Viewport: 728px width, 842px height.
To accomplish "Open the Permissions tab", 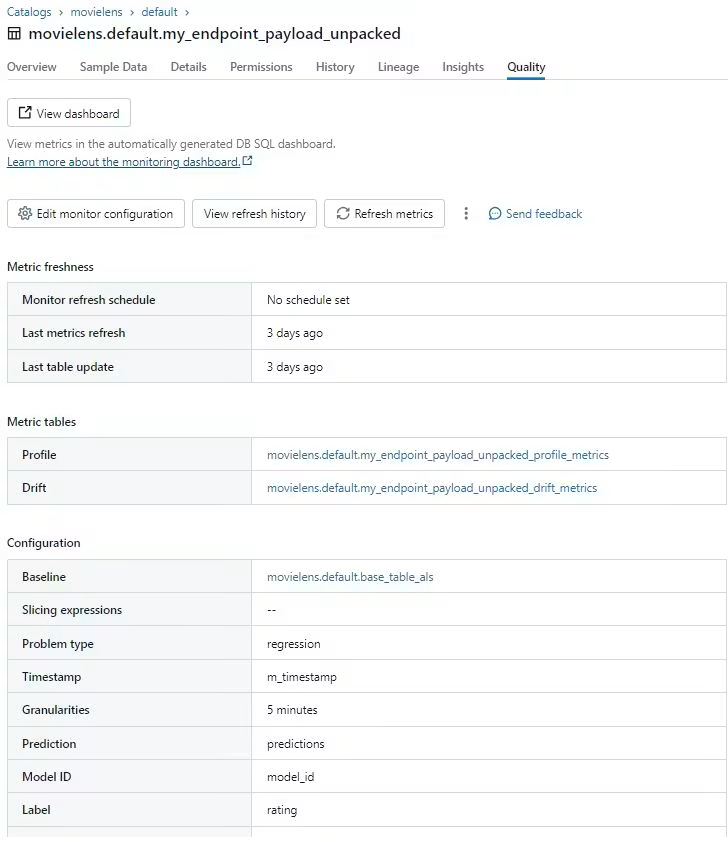I will (261, 67).
